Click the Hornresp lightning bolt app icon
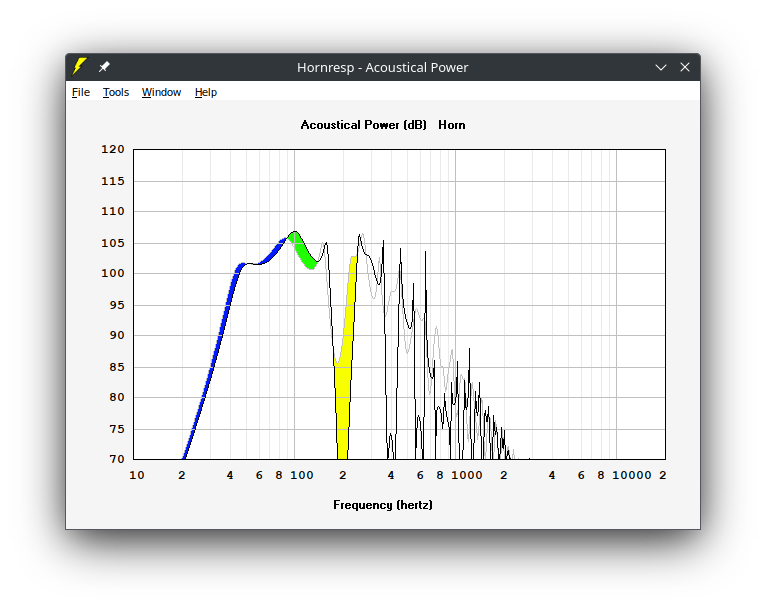This screenshot has height=608, width=767. [79, 67]
